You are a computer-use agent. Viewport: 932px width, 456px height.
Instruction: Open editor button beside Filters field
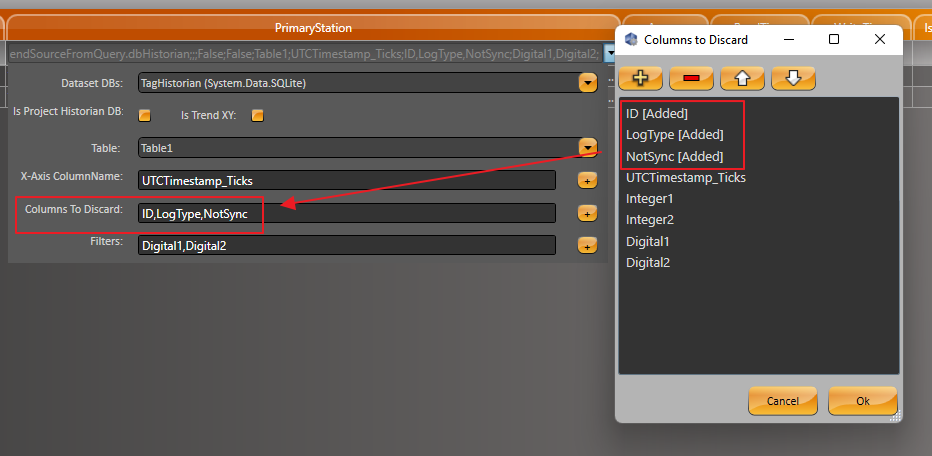pyautogui.click(x=587, y=245)
